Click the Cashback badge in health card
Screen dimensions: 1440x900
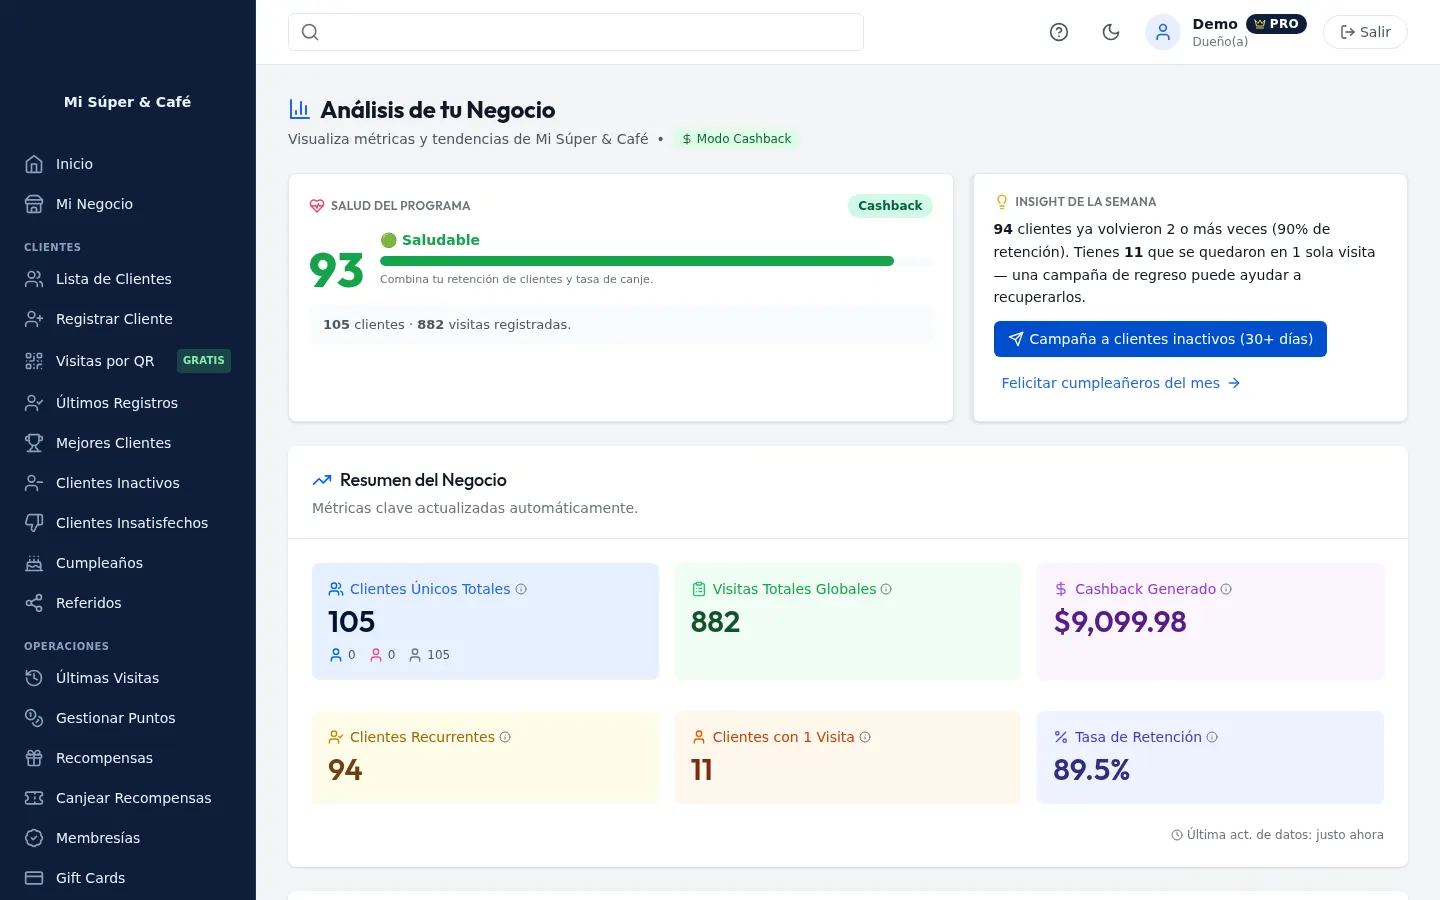point(890,206)
